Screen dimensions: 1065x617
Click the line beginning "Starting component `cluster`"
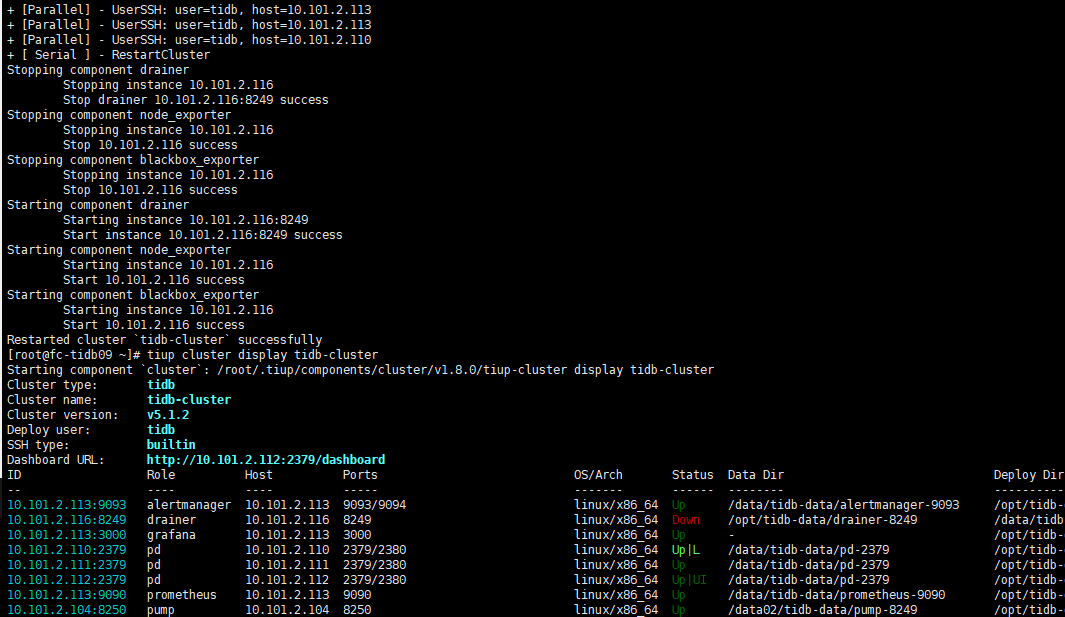pyautogui.click(x=360, y=370)
